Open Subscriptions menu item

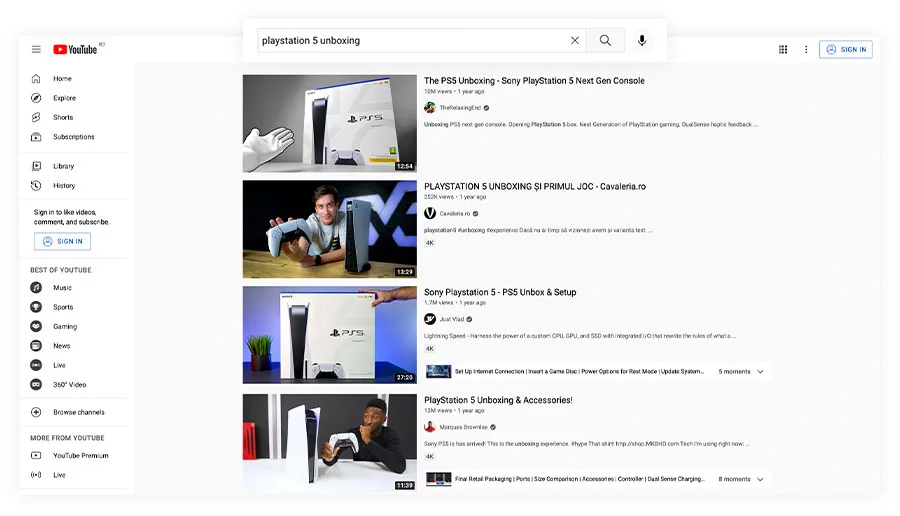click(x=73, y=137)
